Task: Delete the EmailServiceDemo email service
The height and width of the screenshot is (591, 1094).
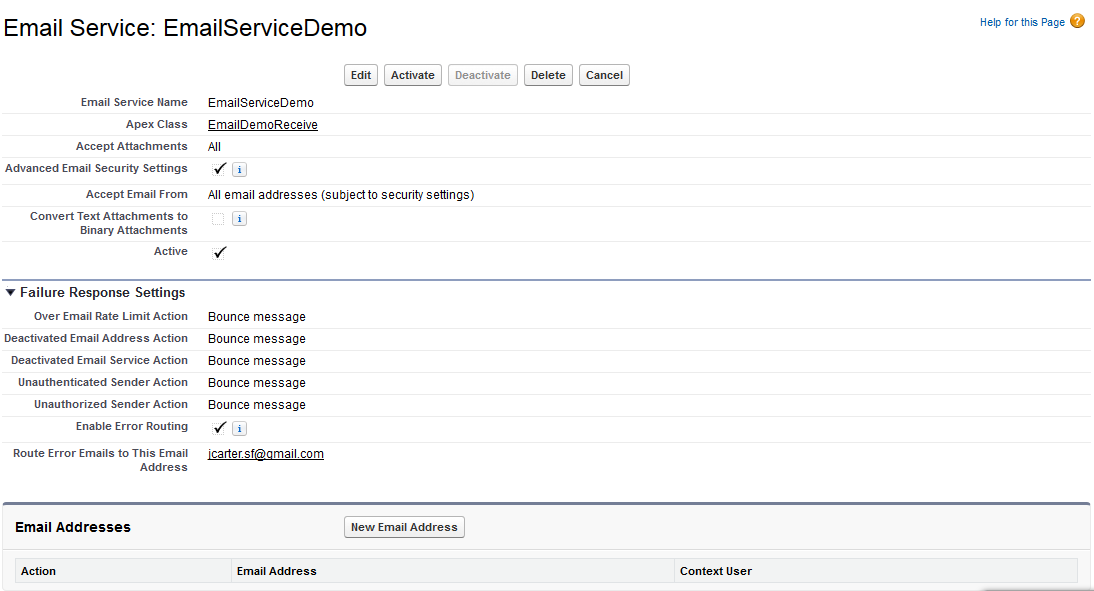Action: tap(548, 75)
